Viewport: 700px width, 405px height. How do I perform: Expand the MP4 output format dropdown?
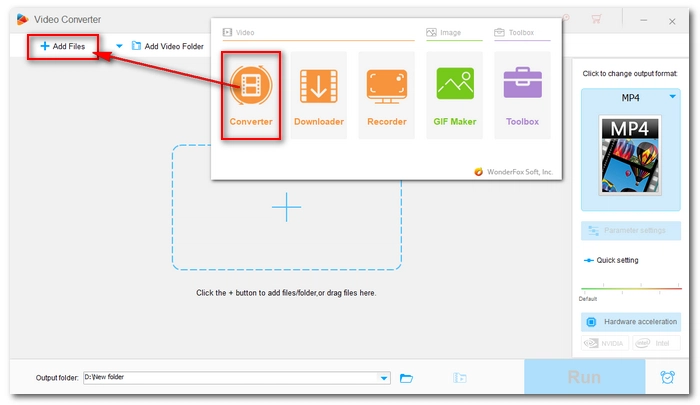[672, 97]
